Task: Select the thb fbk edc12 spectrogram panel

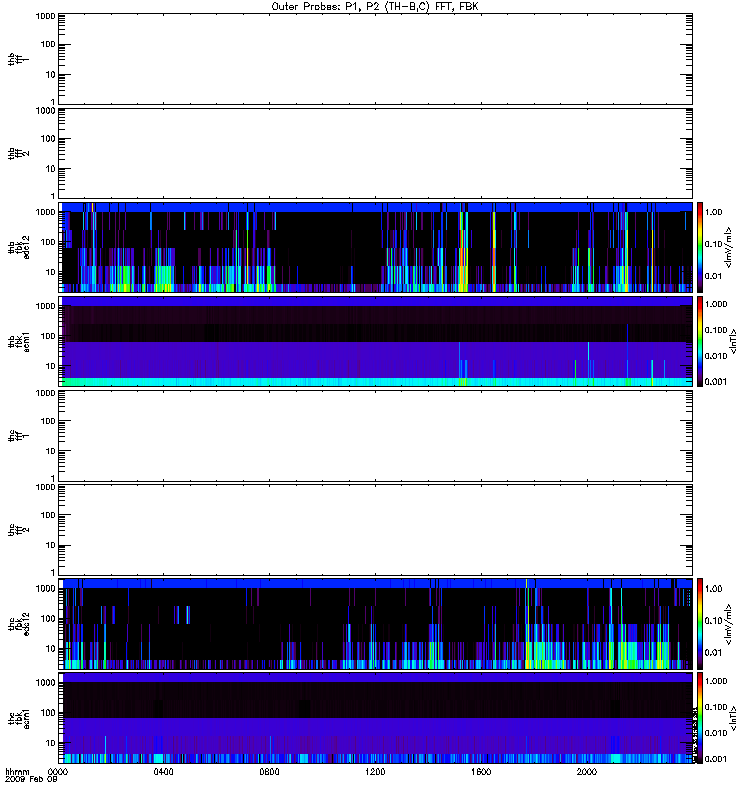Action: pyautogui.click(x=376, y=247)
